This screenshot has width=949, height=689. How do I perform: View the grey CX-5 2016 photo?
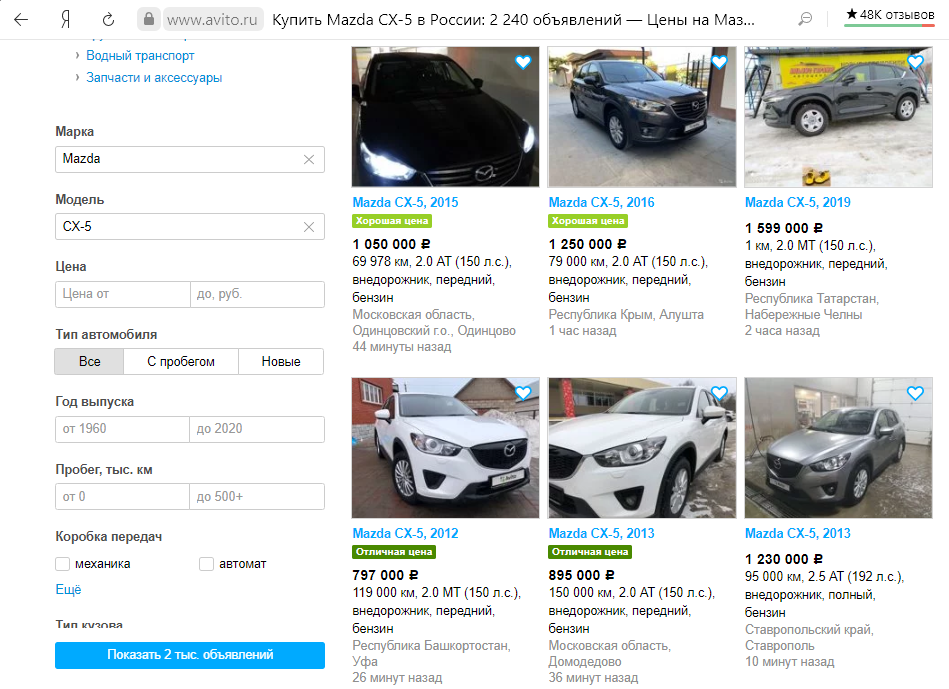[x=642, y=117]
